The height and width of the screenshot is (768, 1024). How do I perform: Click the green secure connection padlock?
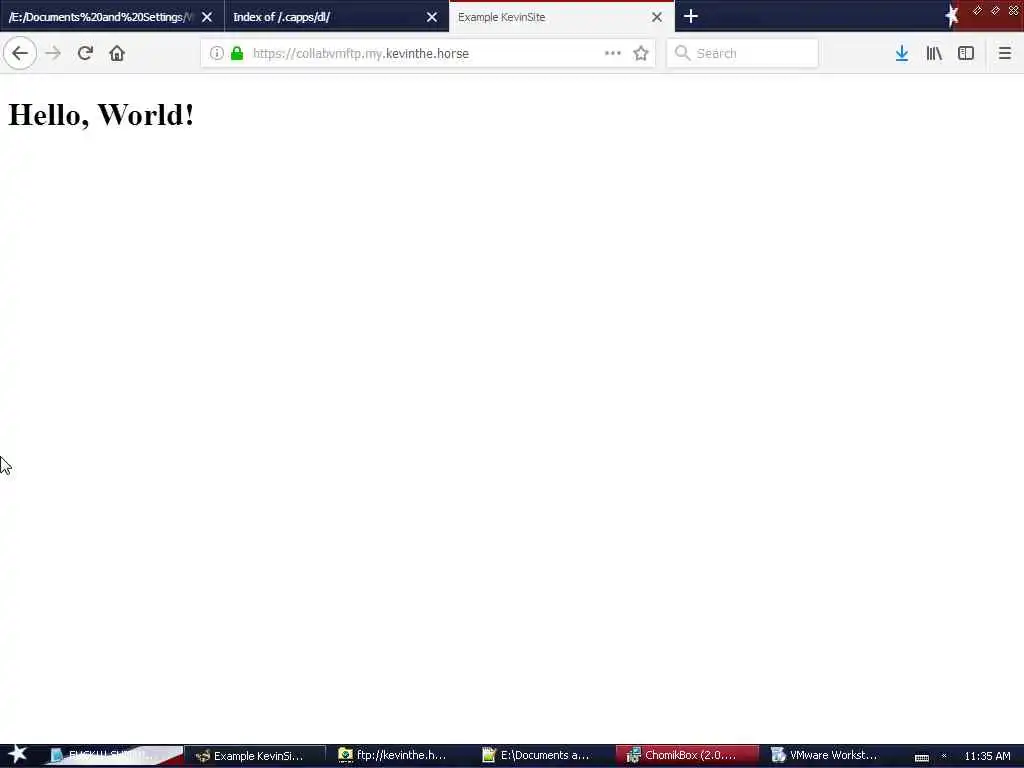pos(237,54)
